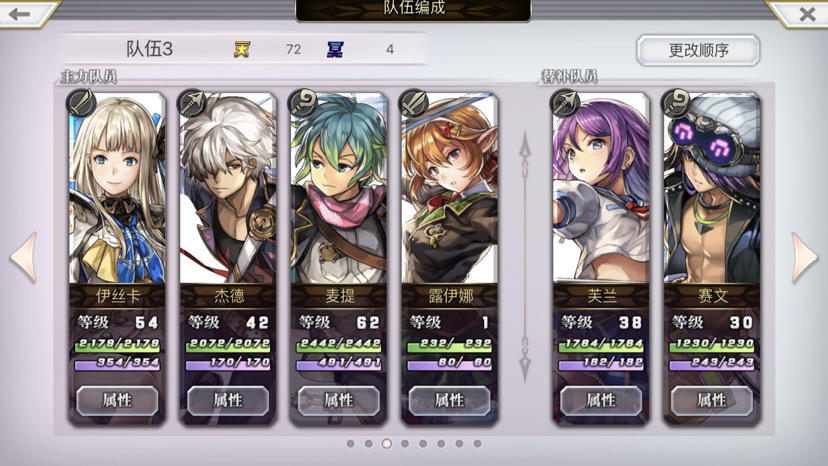Close the team formation screen
Screen dimensions: 828x466
pyautogui.click(x=807, y=14)
